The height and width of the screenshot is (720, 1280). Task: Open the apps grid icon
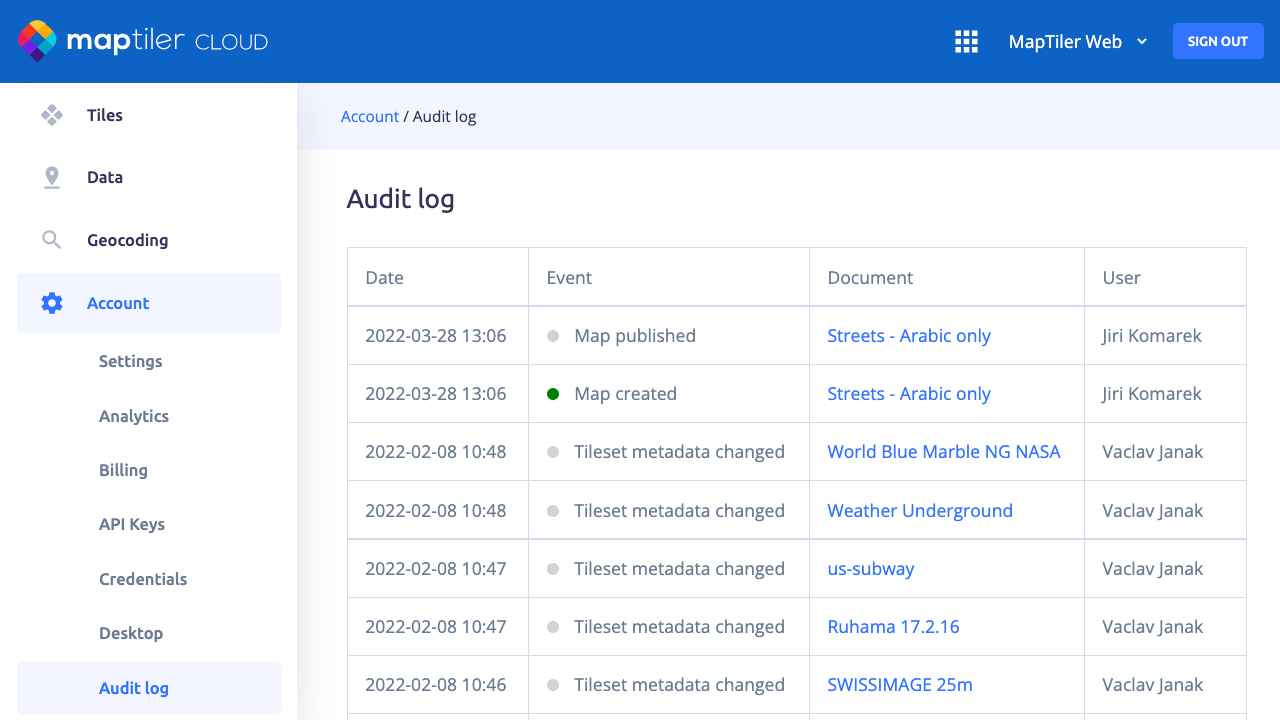966,41
